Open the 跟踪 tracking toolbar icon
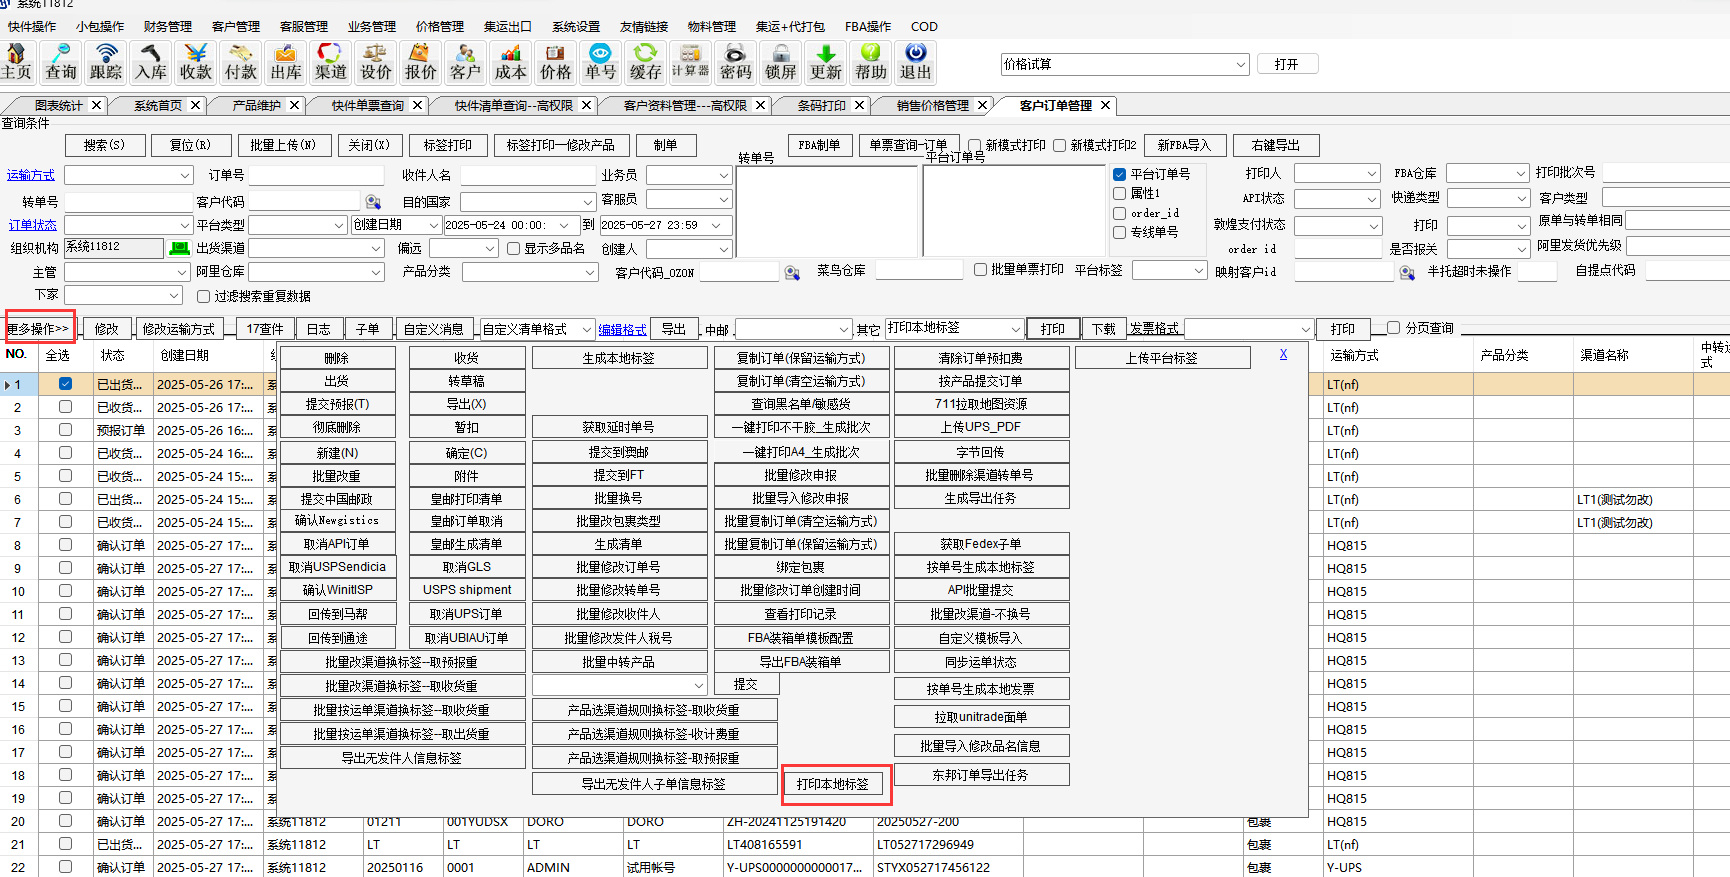Screen dimensions: 1730x877 tap(106, 62)
